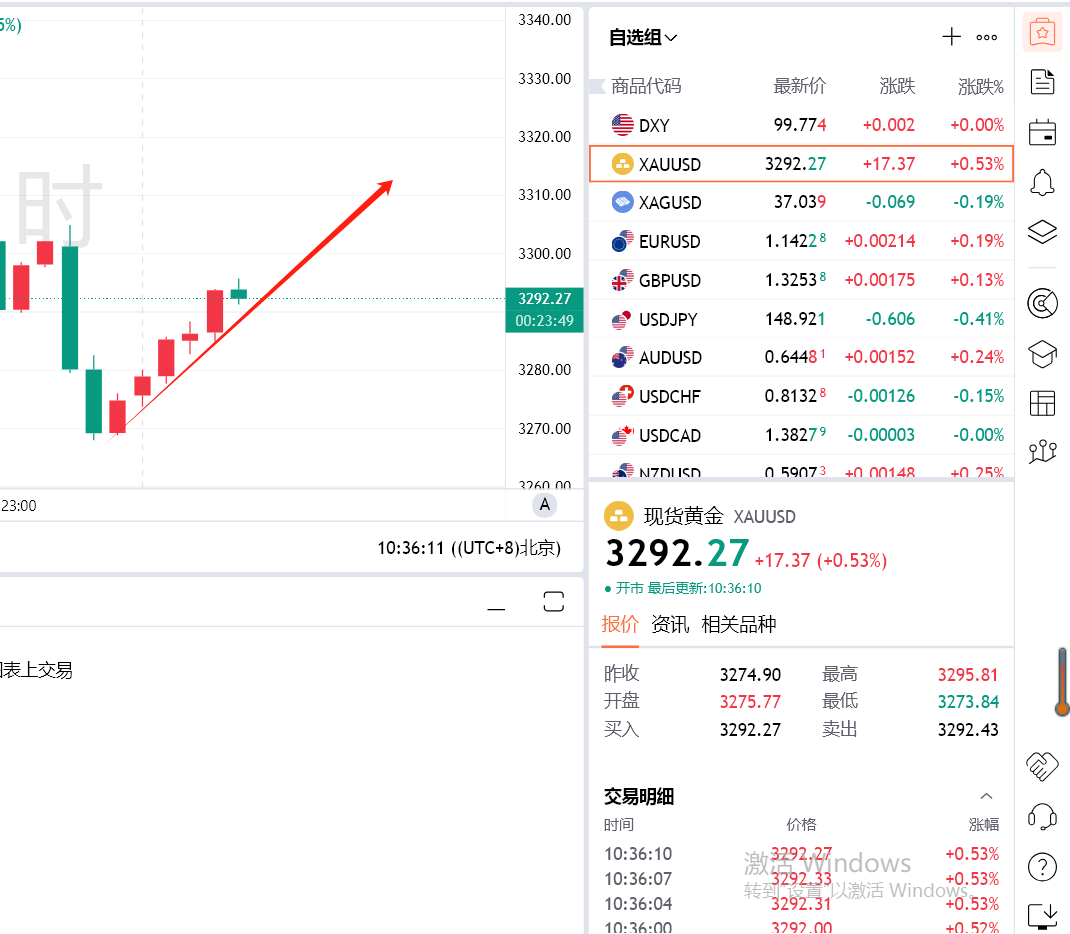Open the graduation cap education icon
Viewport: 1070px width, 934px height.
(x=1042, y=354)
